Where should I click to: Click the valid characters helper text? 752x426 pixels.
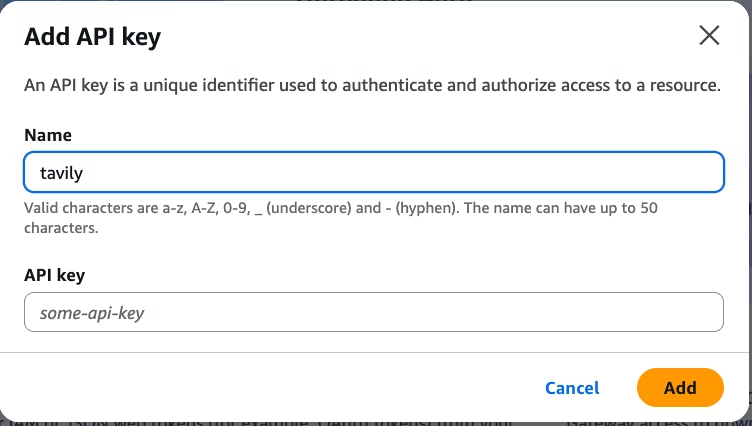[340, 208]
